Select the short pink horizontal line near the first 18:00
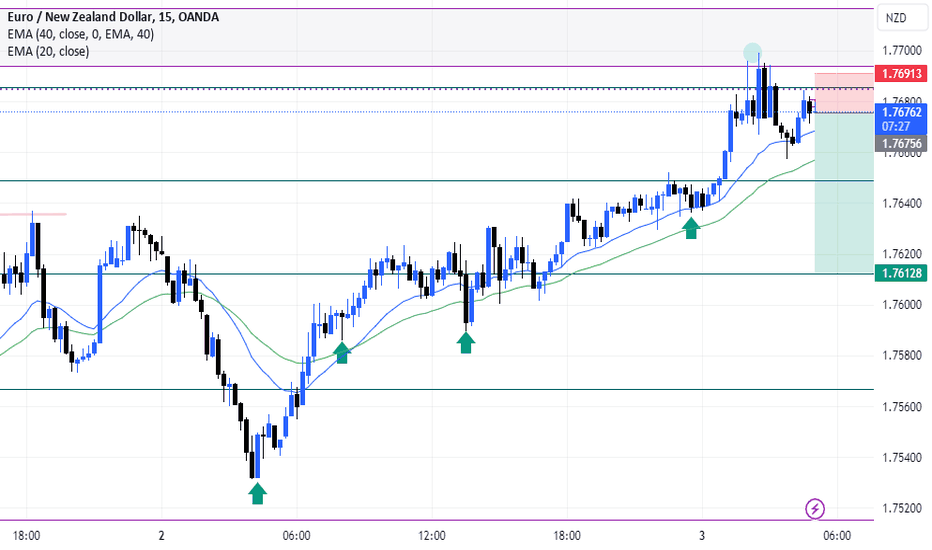This screenshot has height=550, width=932. [33, 214]
